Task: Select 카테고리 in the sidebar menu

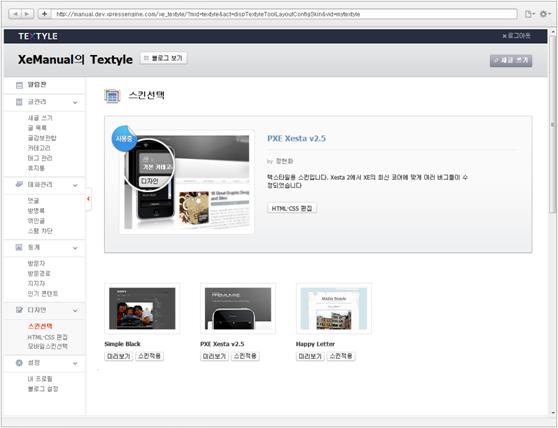Action: pos(39,148)
